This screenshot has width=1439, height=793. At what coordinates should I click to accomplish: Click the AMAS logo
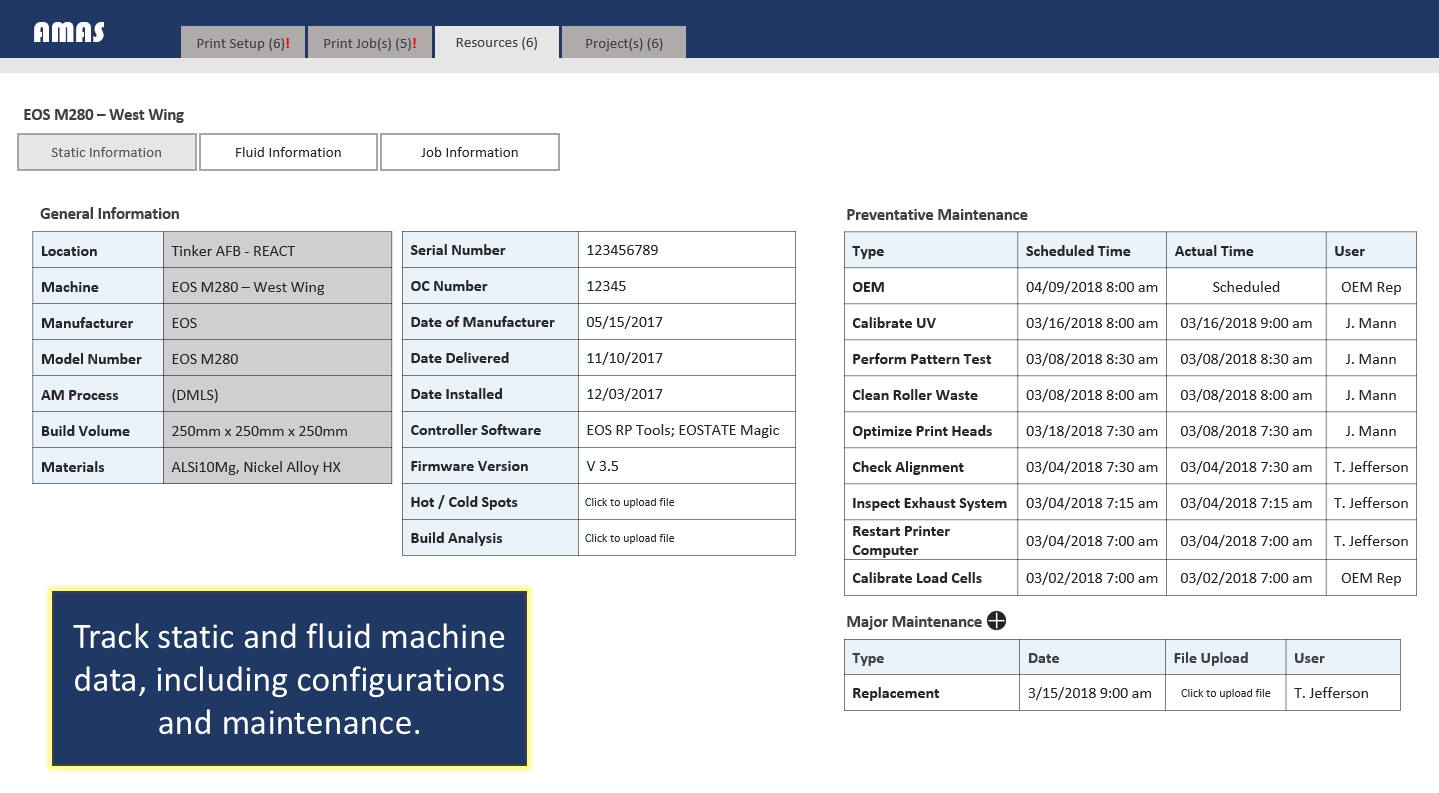point(69,33)
